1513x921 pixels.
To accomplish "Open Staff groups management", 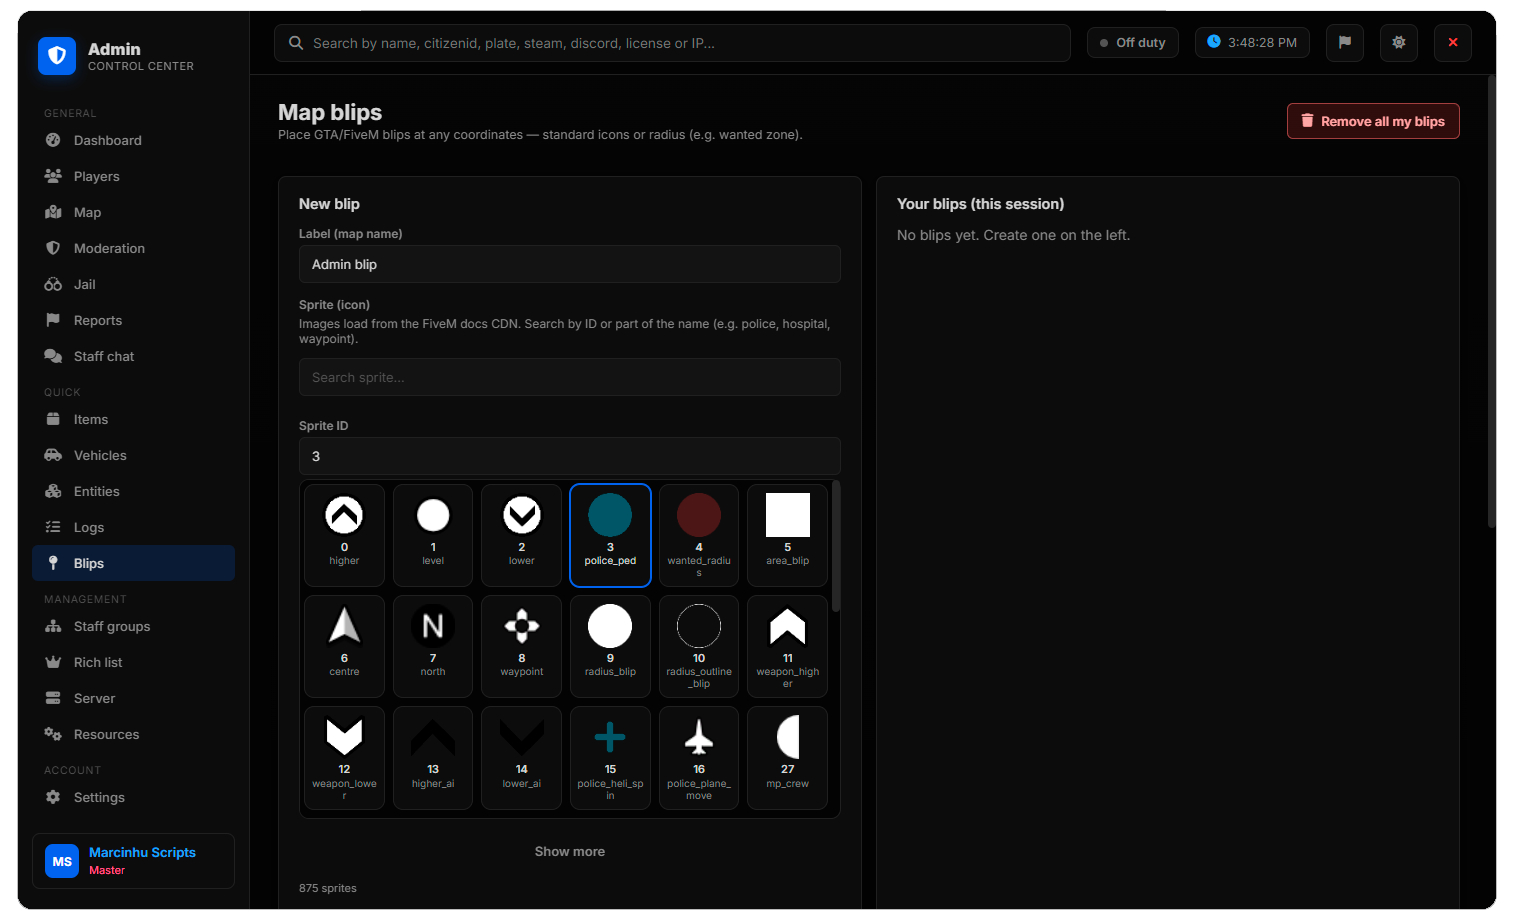I will 134,626.
